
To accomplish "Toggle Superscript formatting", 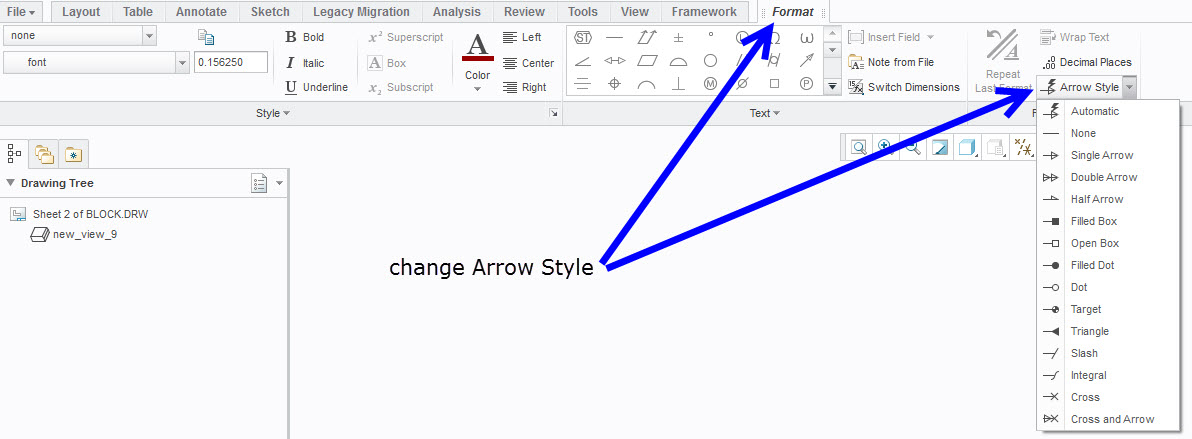I will [x=405, y=37].
